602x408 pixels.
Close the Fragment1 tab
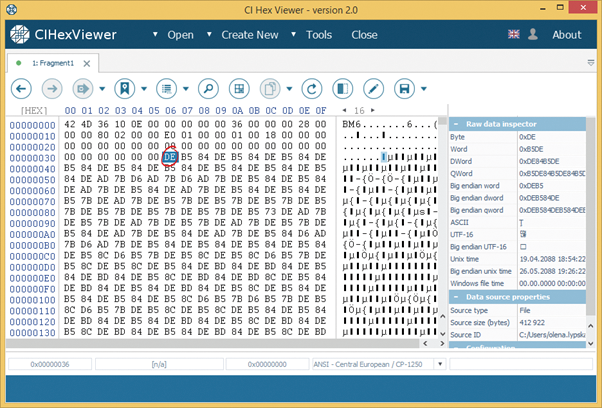[x=87, y=64]
